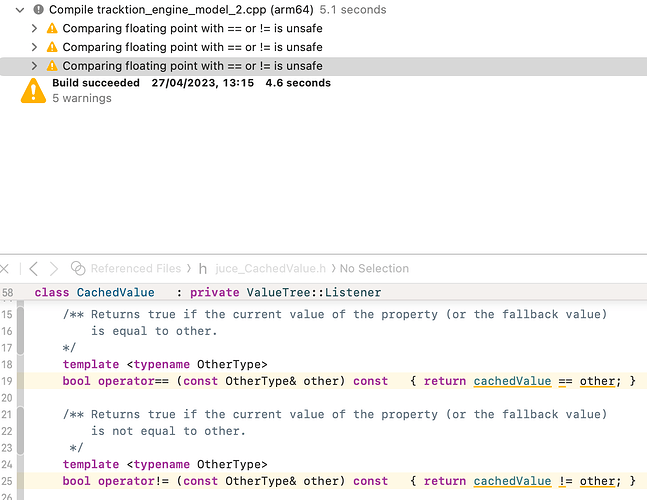
Task: Click the '27/04/2023, 13:15' timestamp
Action: (203, 83)
